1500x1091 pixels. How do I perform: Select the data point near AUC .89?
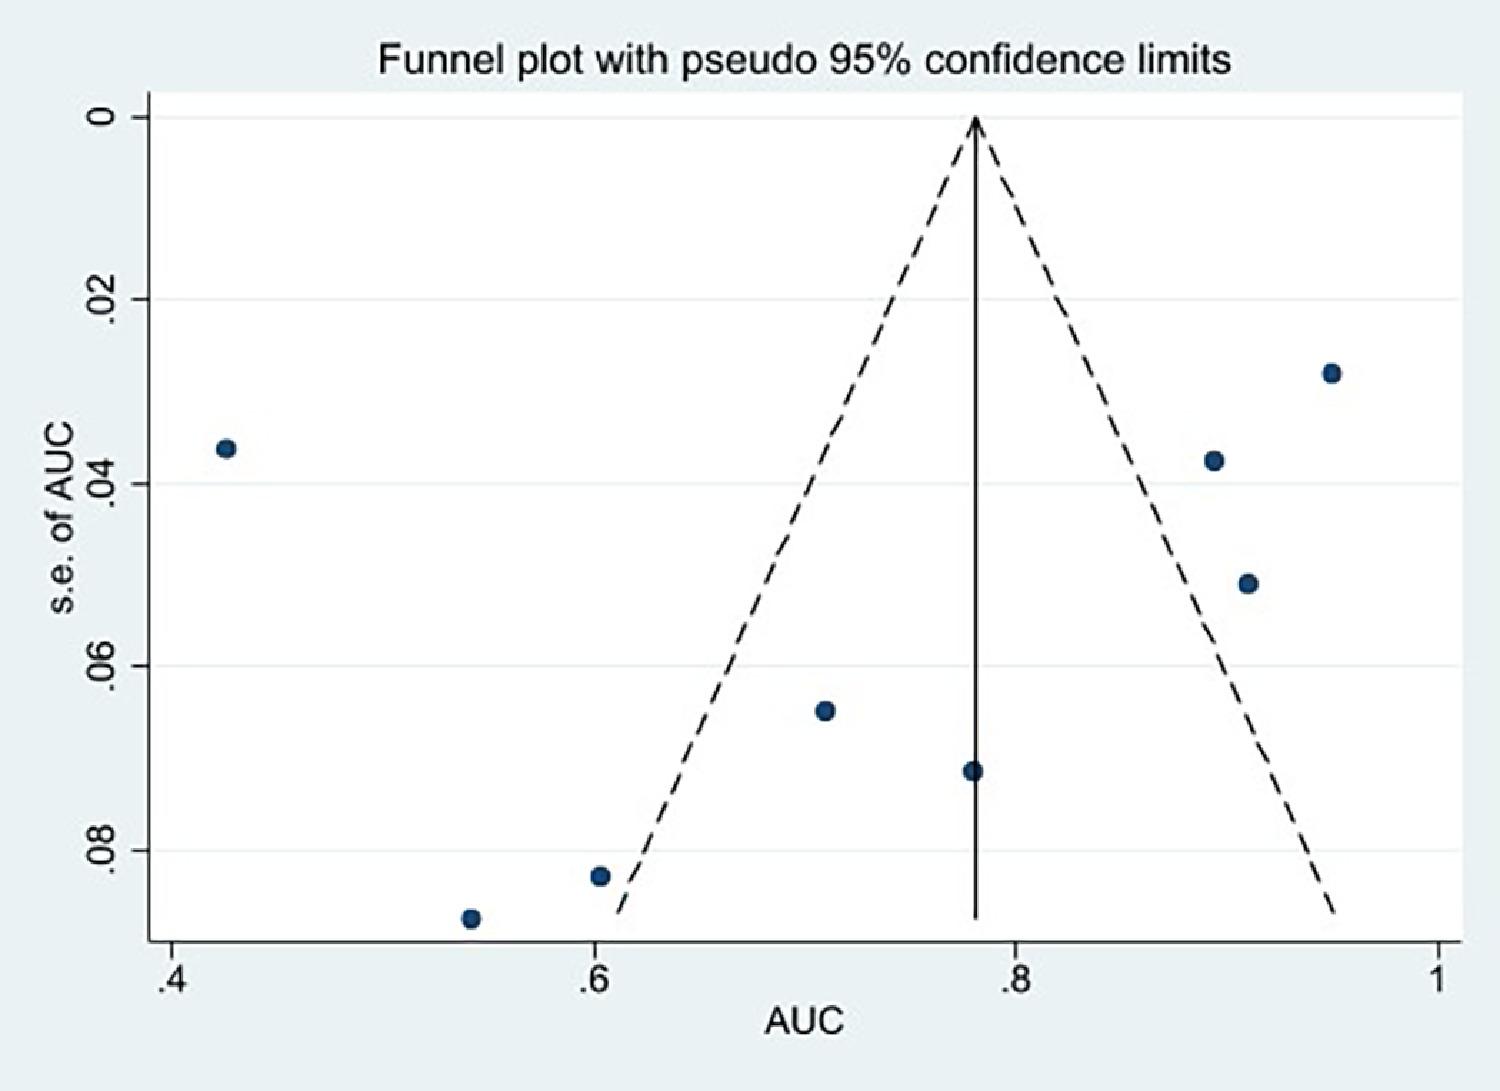point(1214,461)
